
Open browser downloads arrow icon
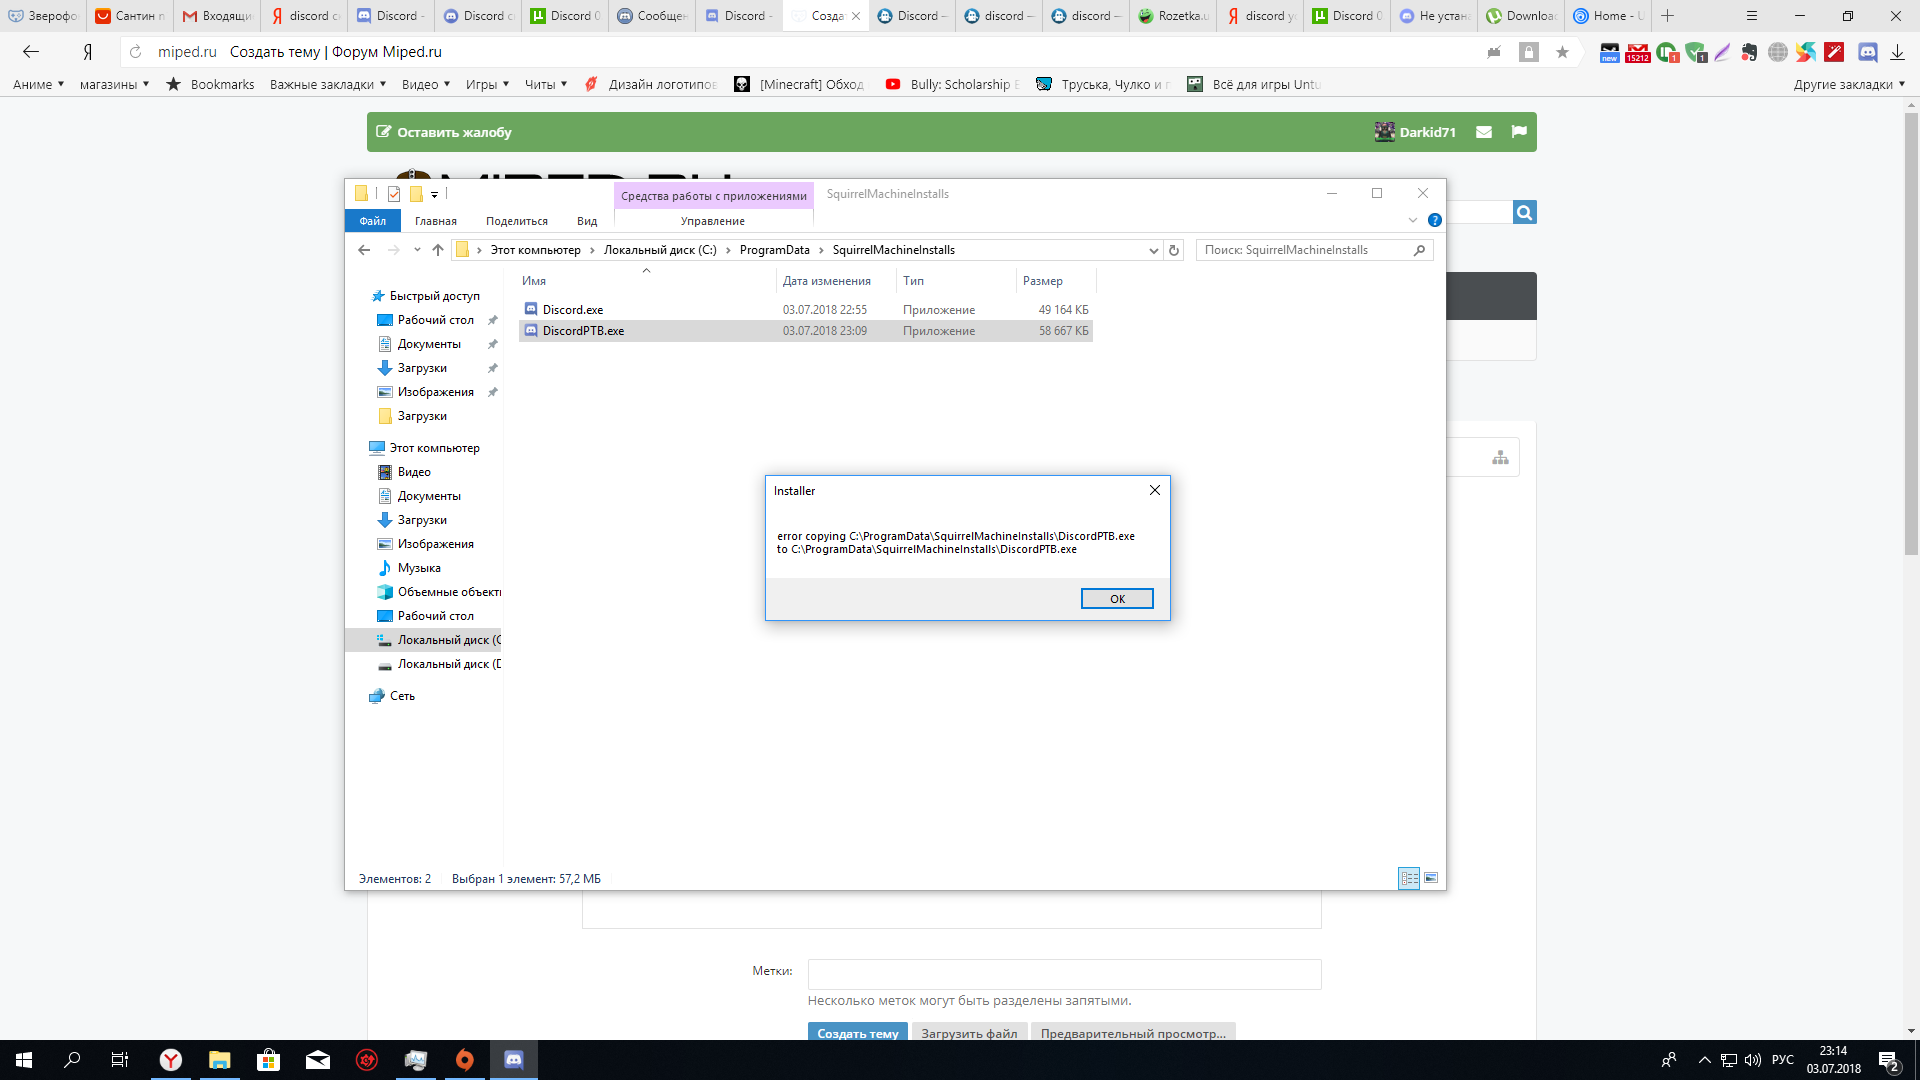point(1897,52)
